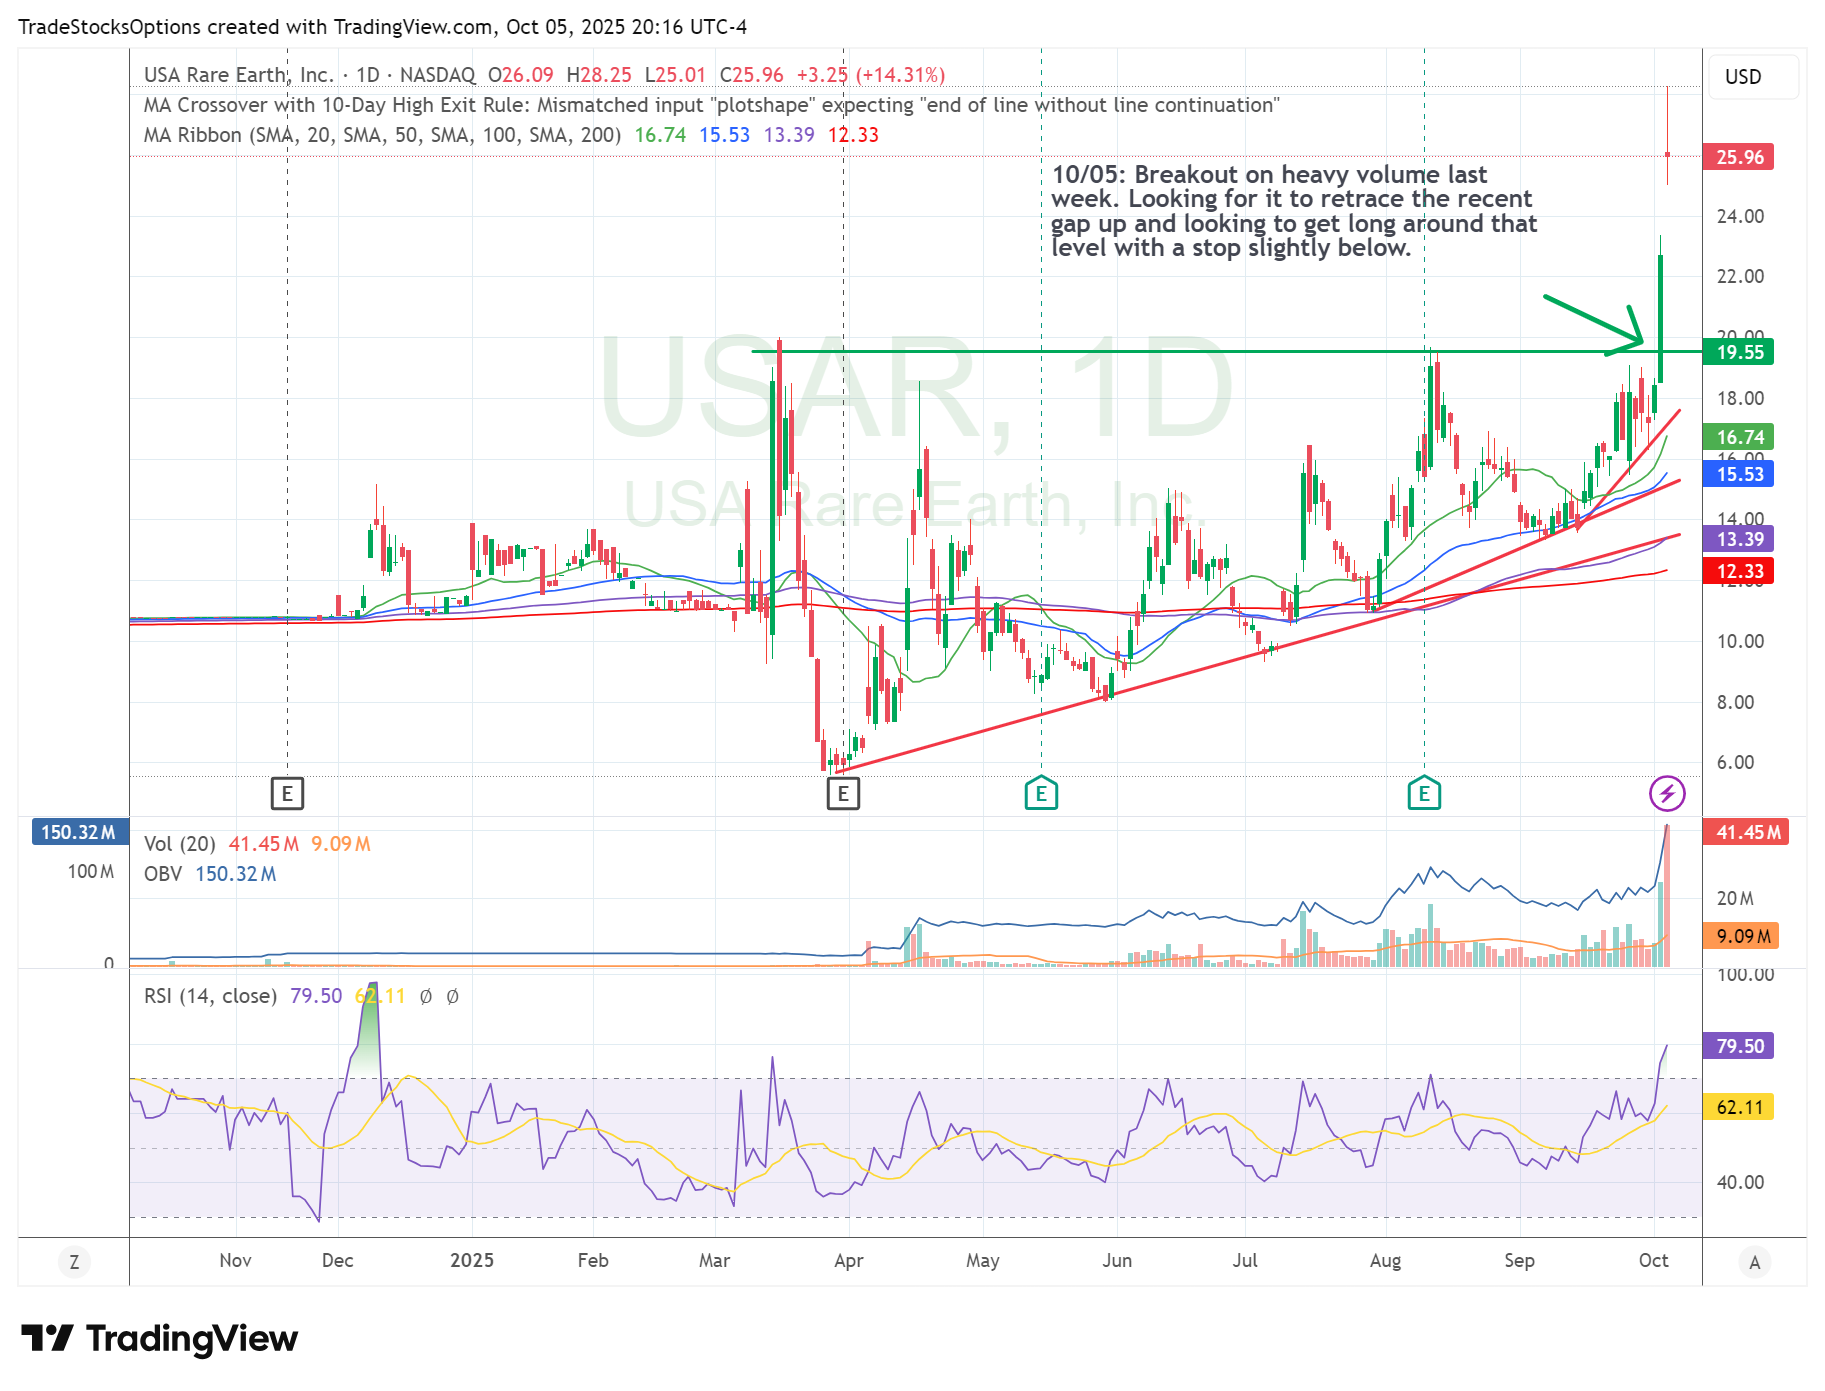Open the black E earnings marker near April
1825x1391 pixels.
click(x=843, y=794)
